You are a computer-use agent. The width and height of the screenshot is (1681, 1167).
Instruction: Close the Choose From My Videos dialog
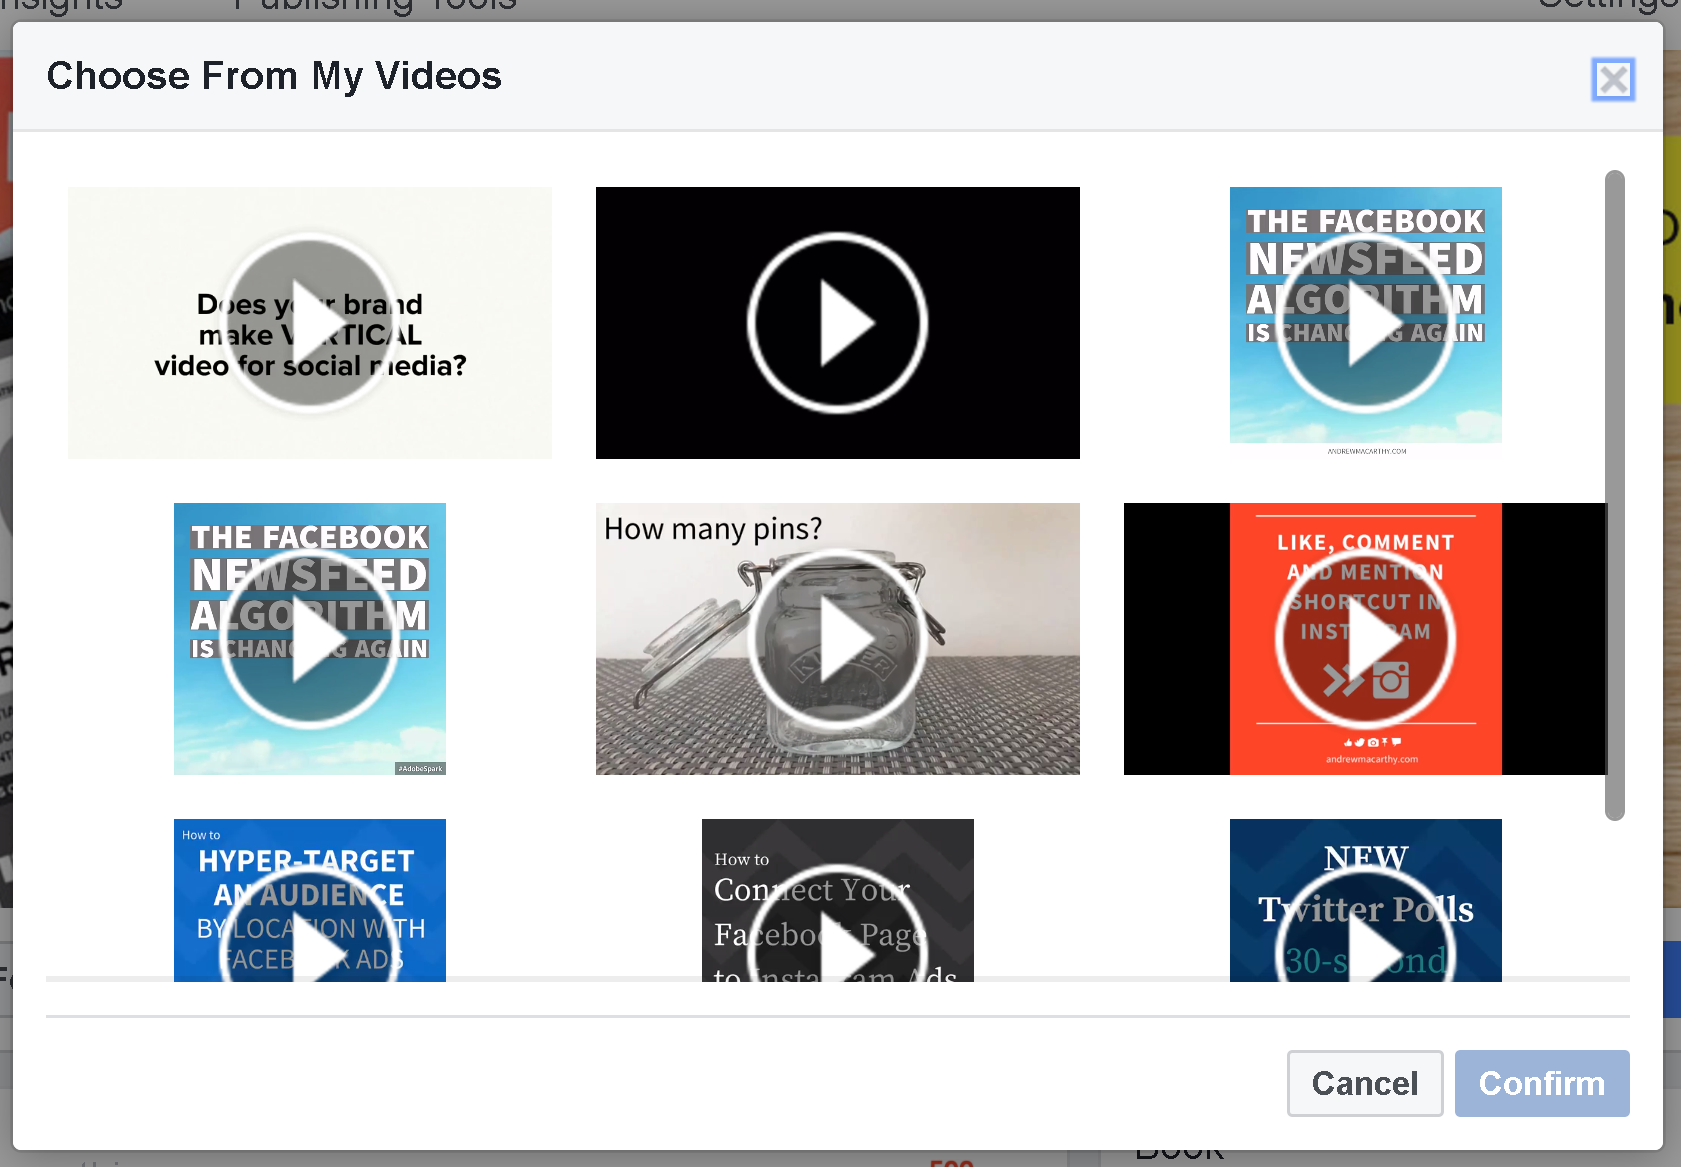[1613, 80]
